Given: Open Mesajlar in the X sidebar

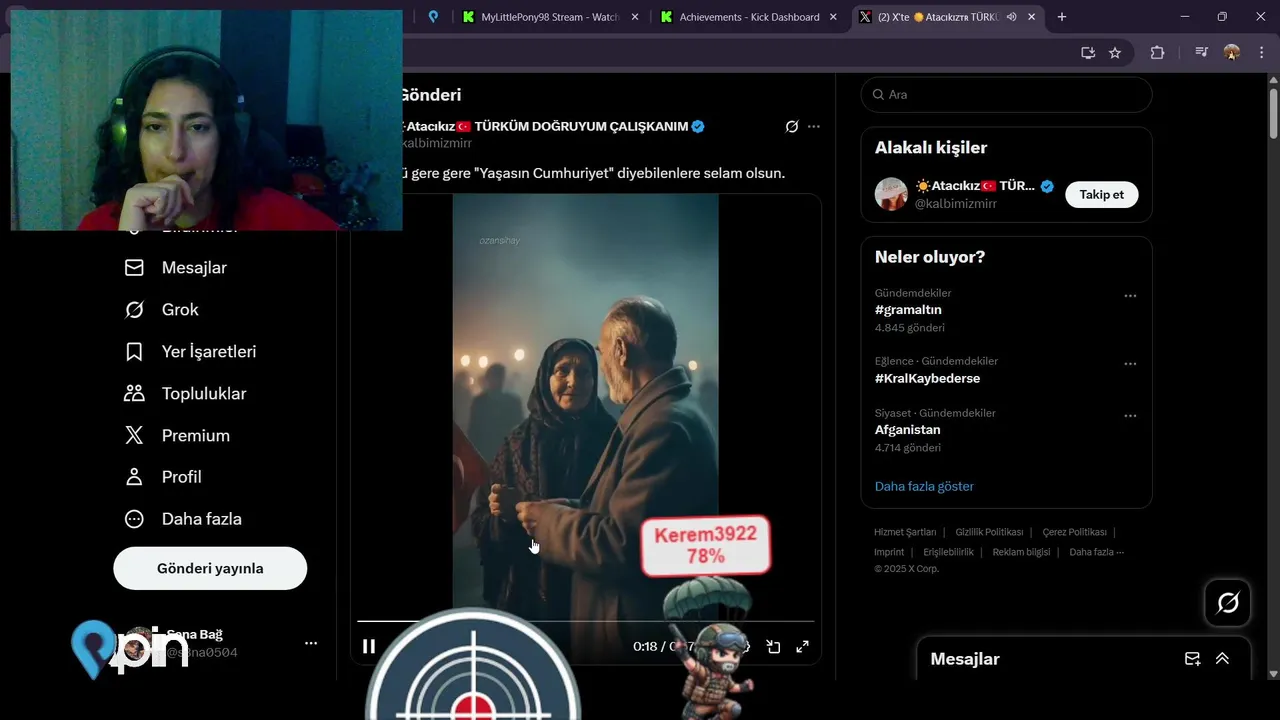Looking at the screenshot, I should 175,268.
